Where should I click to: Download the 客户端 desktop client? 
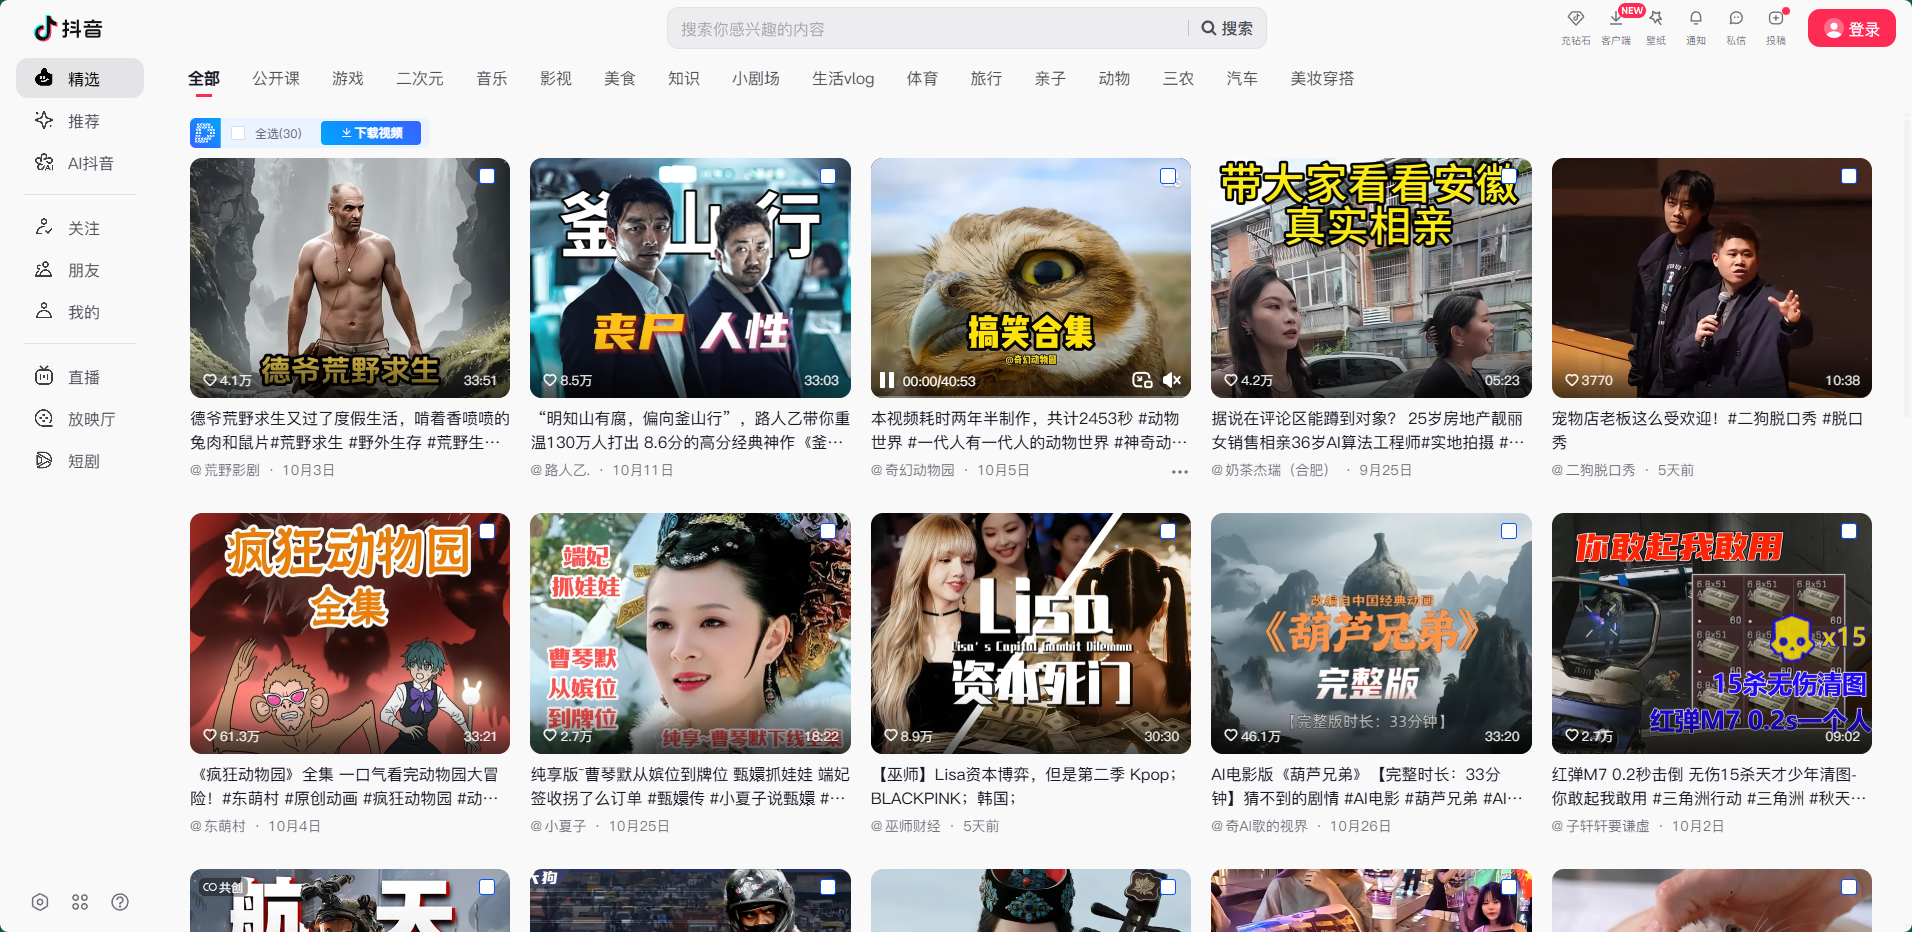point(1615,19)
